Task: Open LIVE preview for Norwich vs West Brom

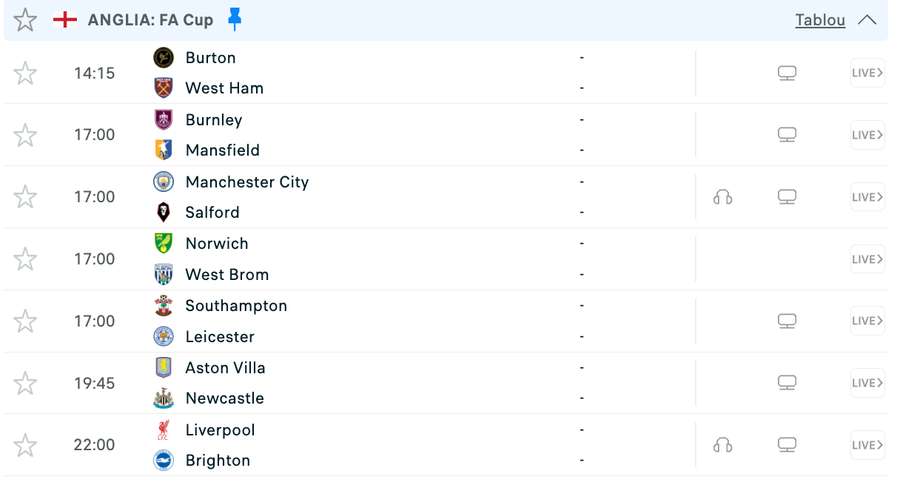Action: (x=867, y=259)
